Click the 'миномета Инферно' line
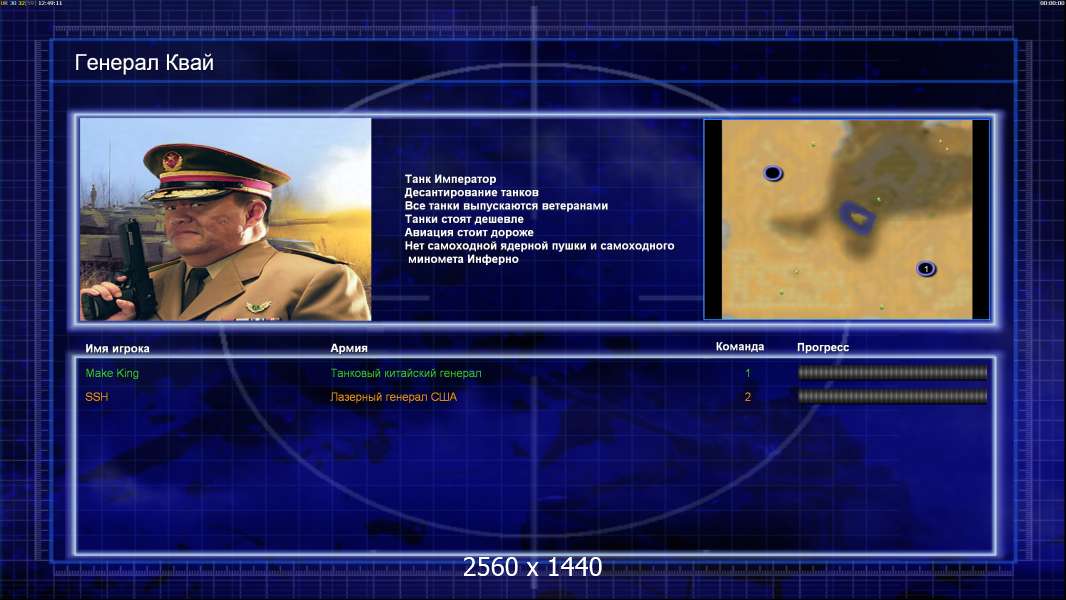This screenshot has height=600, width=1066. [463, 259]
